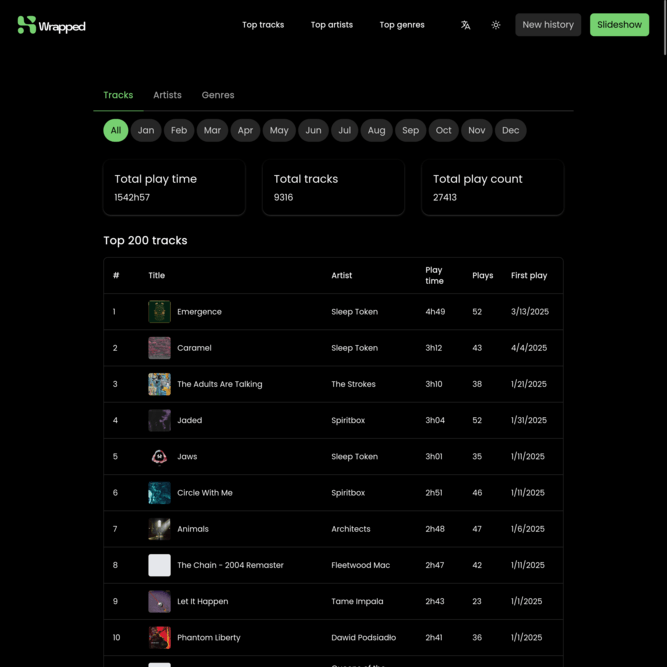Click the Phantom Liberty album cover

coord(159,638)
